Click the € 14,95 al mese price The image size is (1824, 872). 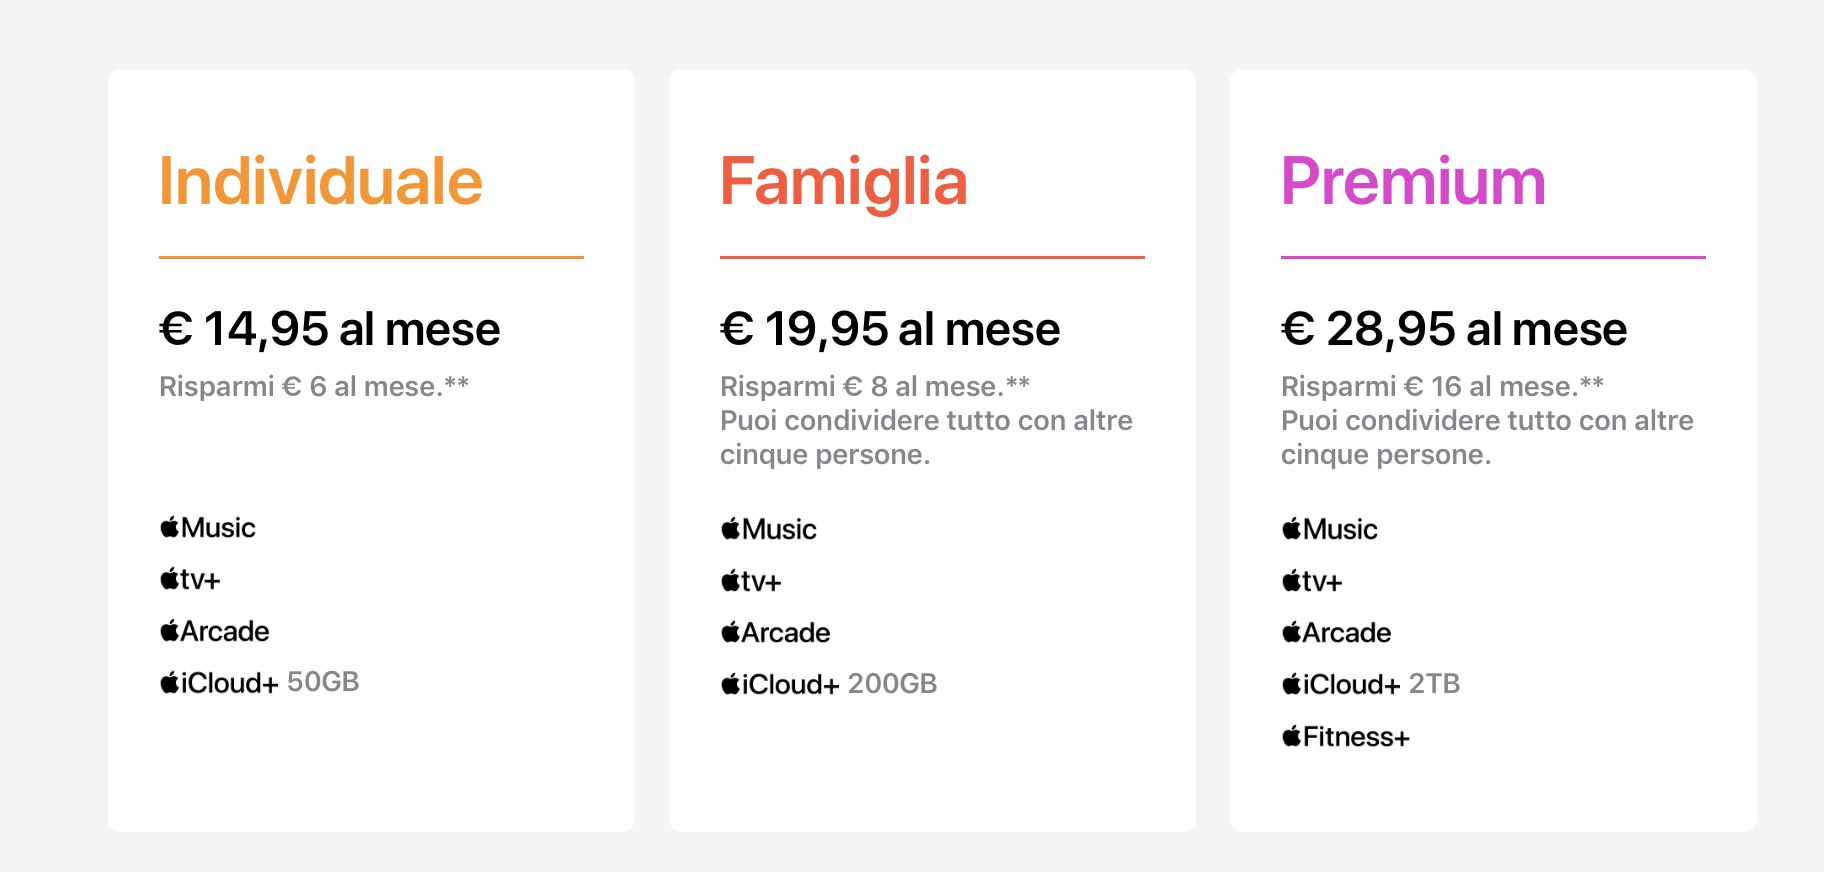click(330, 329)
